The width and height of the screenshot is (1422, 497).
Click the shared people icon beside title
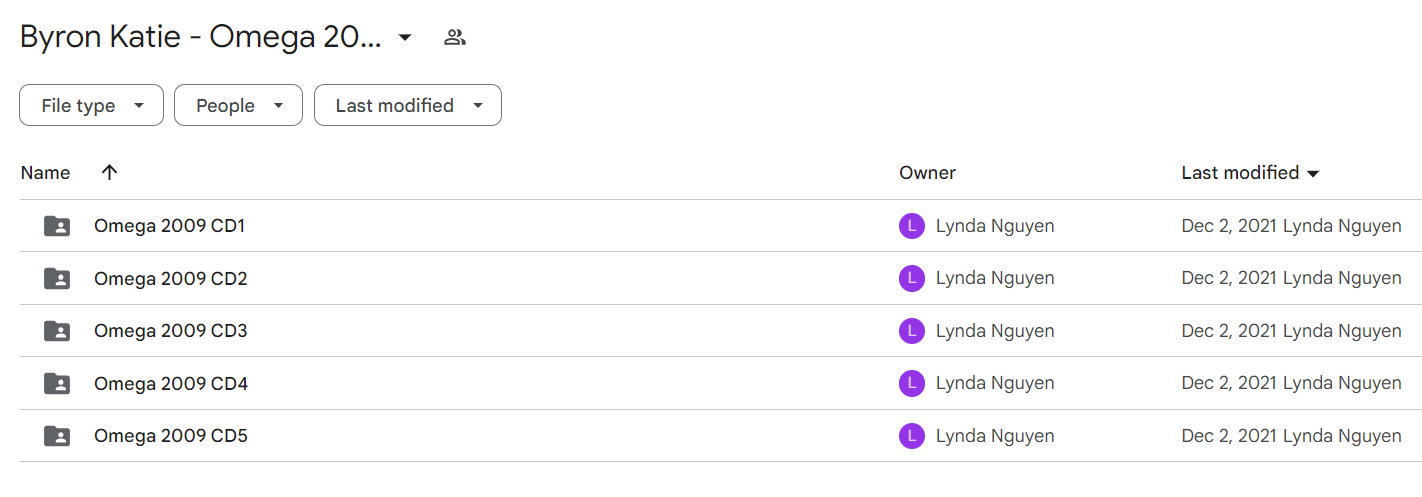[x=455, y=38]
